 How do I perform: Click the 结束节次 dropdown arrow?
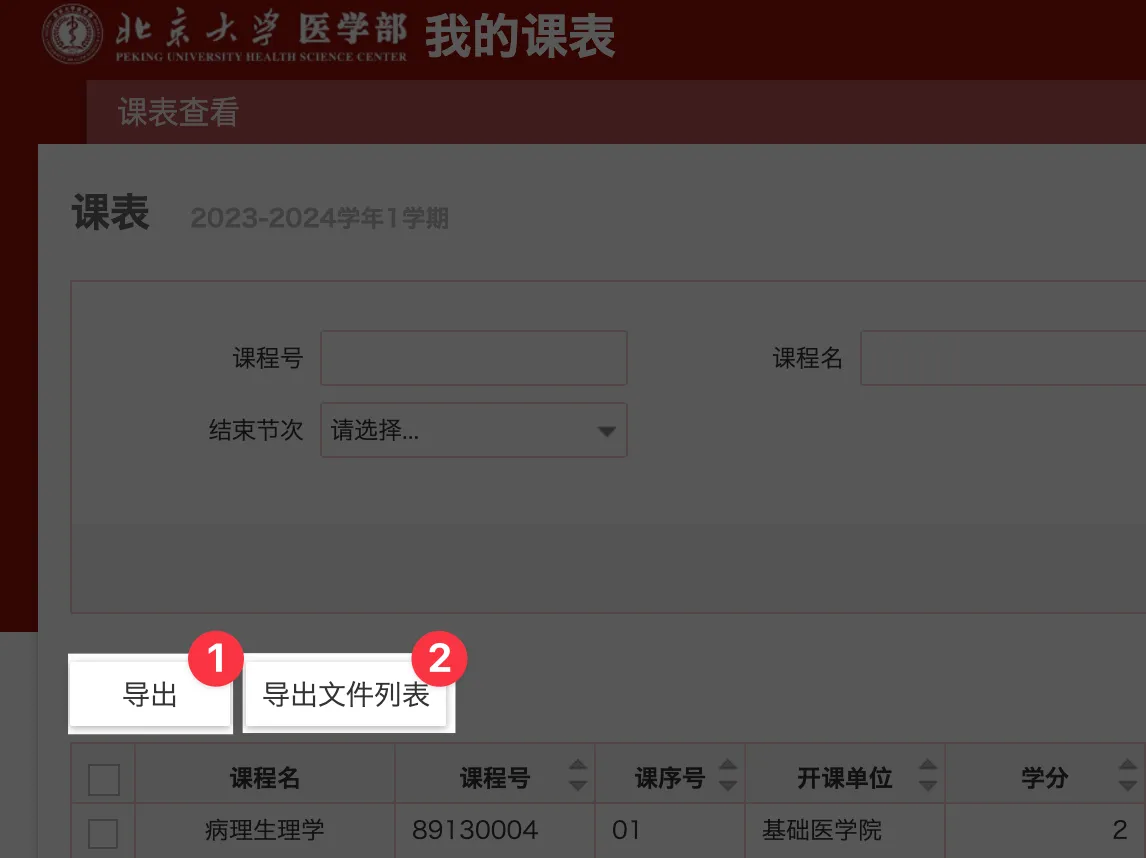(x=606, y=431)
